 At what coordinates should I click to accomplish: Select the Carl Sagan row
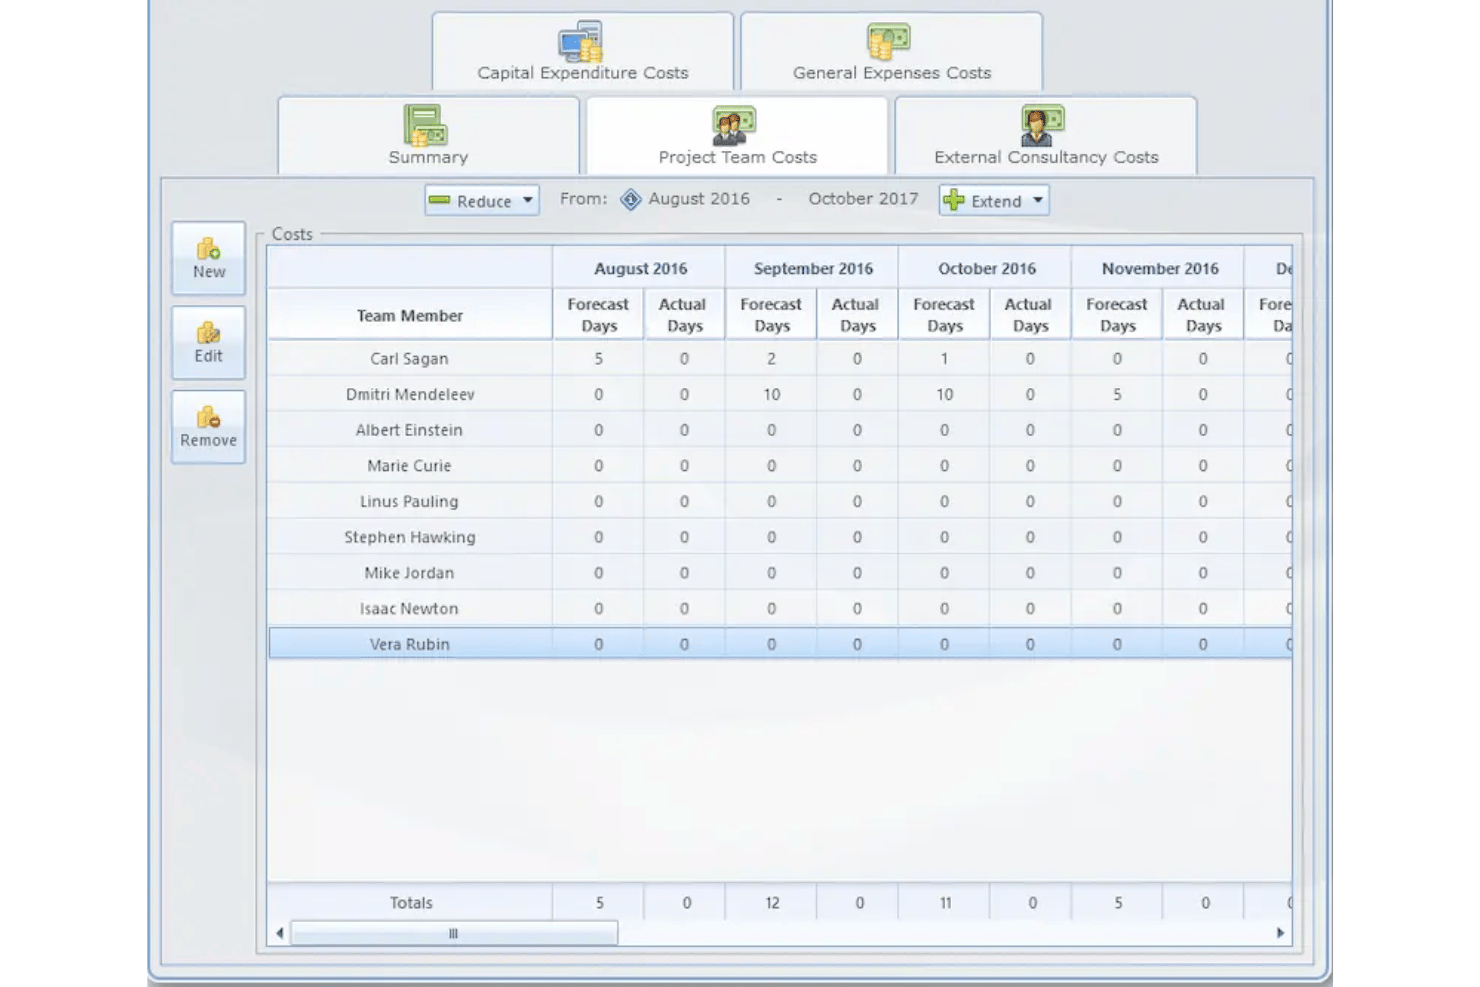point(780,359)
